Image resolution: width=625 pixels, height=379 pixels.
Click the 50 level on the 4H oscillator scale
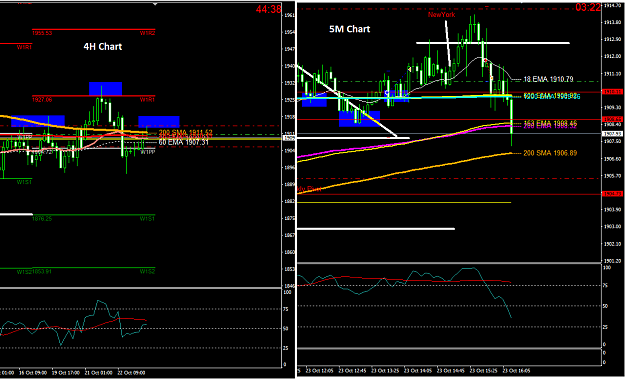tap(285, 329)
